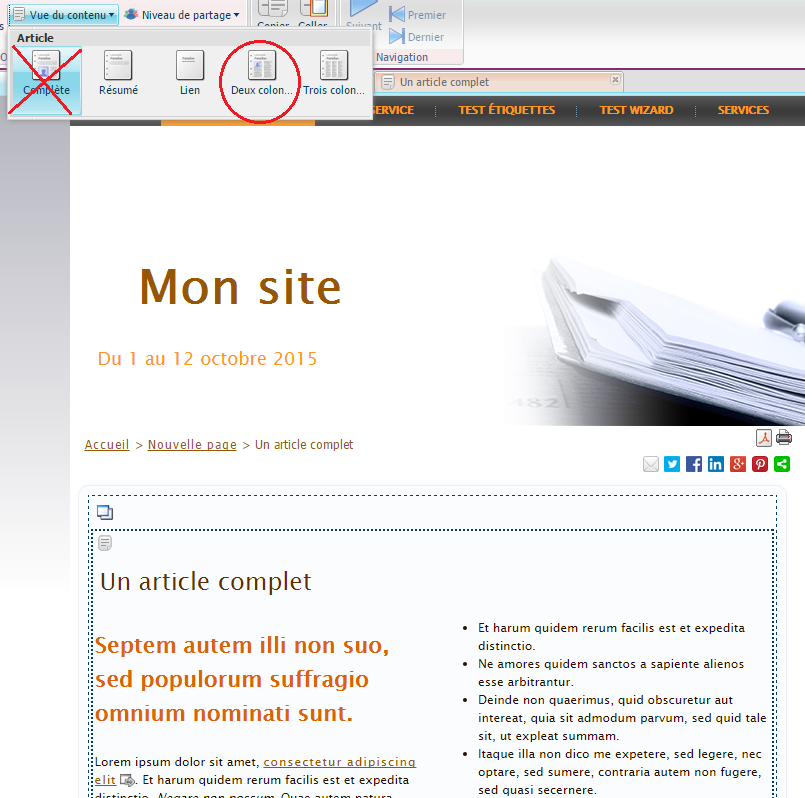Share the page on Pinterest
The image size is (805, 798).
tap(760, 464)
